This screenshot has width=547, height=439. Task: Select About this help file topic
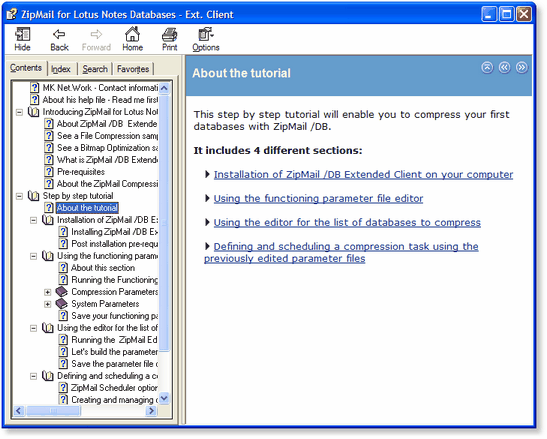[x=100, y=100]
